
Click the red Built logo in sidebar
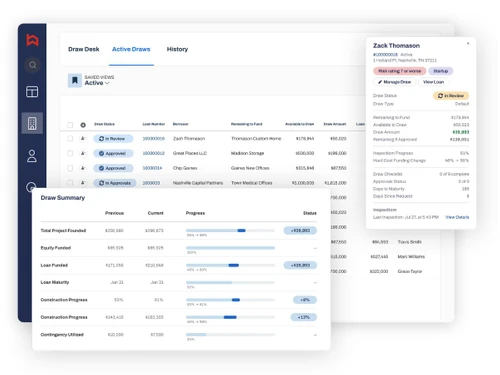[x=32, y=40]
